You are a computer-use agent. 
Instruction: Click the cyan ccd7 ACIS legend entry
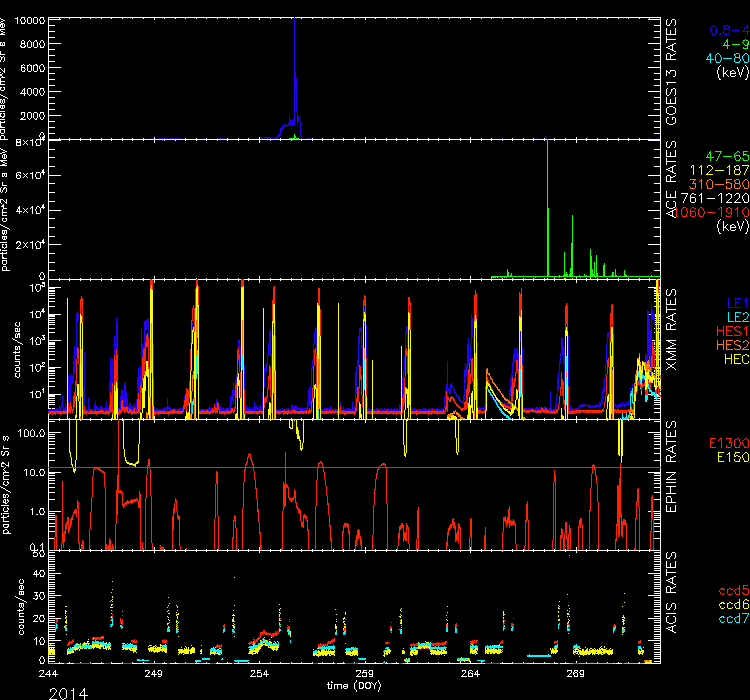pyautogui.click(x=728, y=619)
